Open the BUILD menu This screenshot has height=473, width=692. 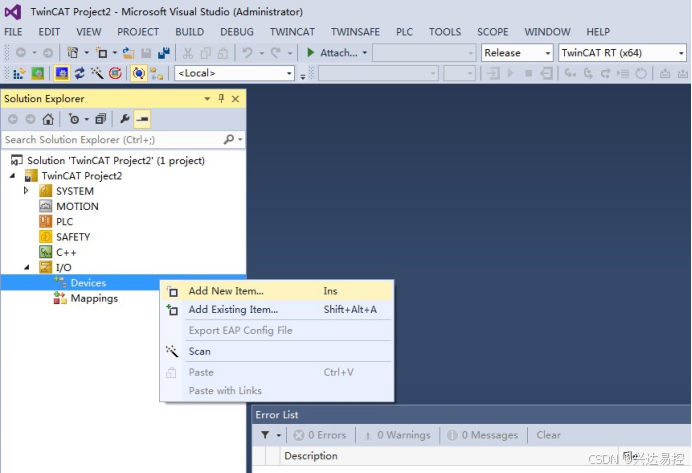click(189, 32)
